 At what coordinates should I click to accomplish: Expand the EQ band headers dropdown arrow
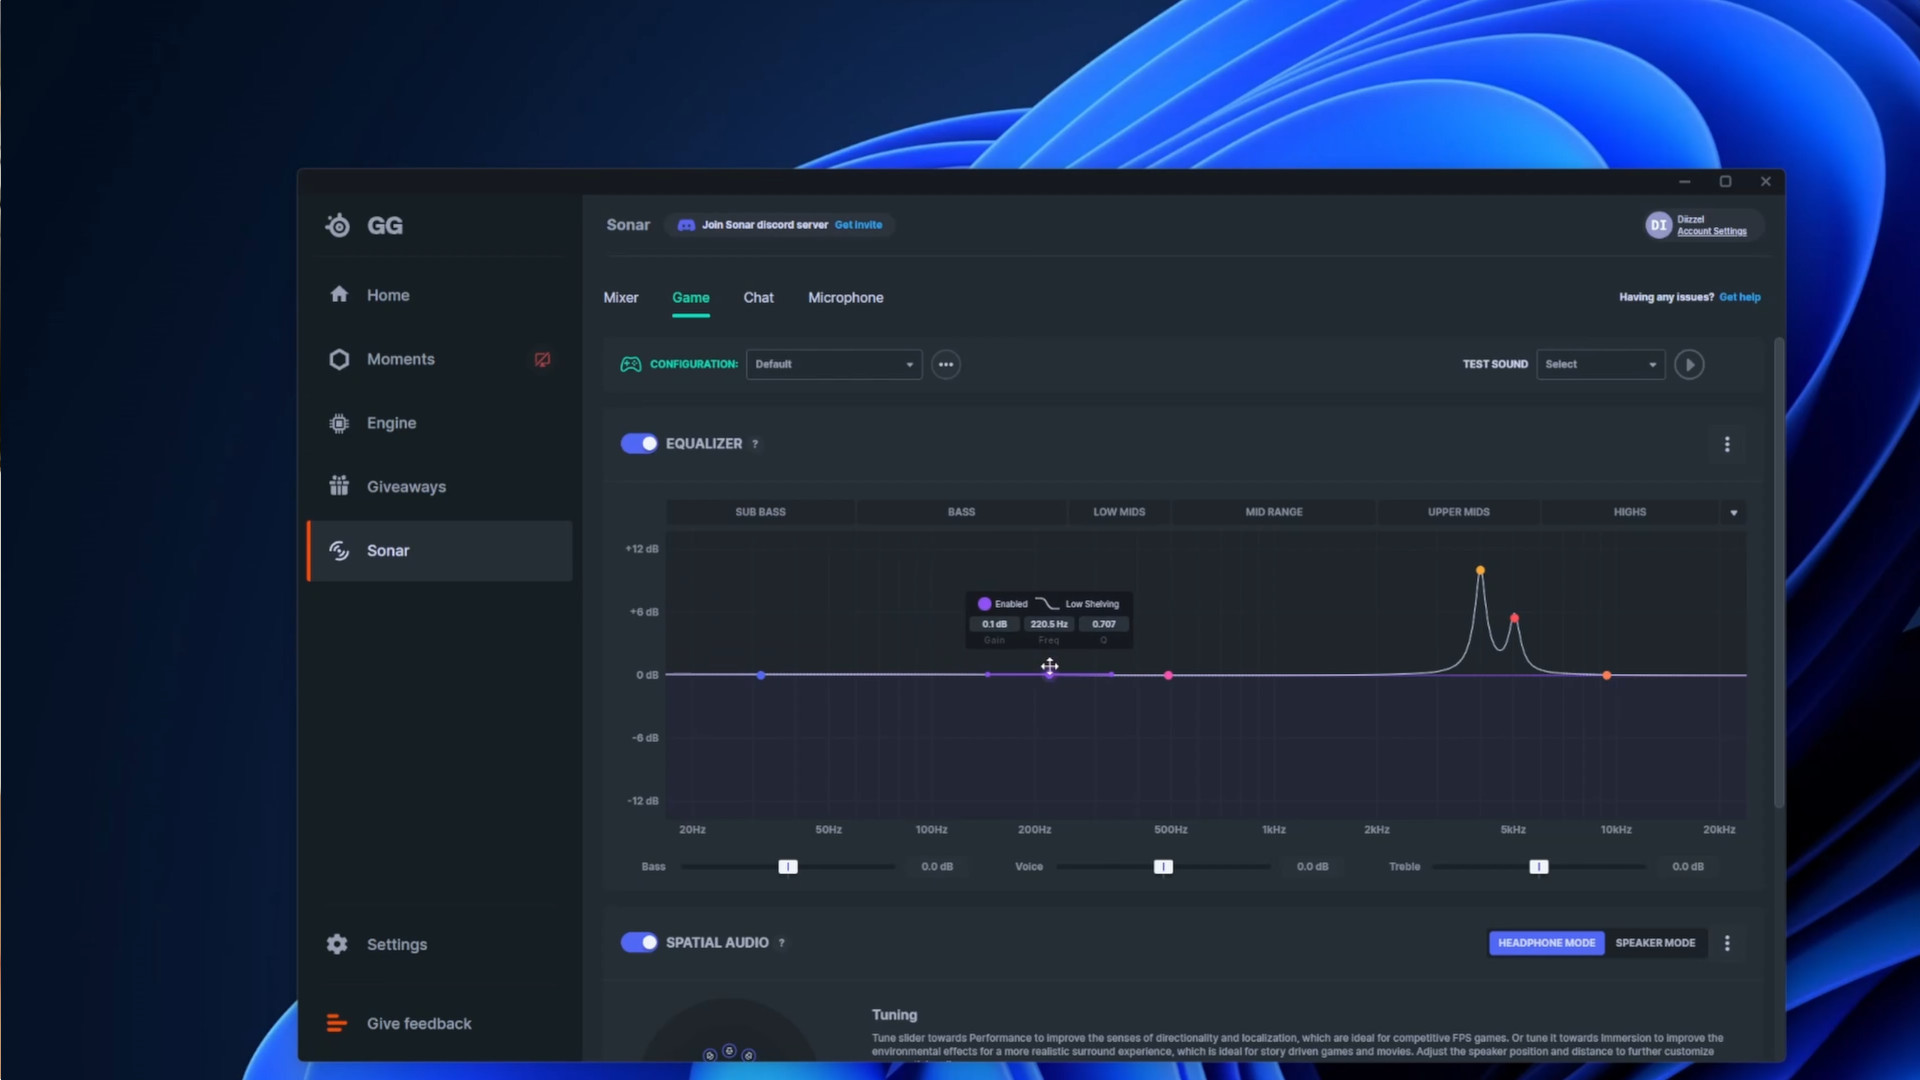coord(1734,513)
